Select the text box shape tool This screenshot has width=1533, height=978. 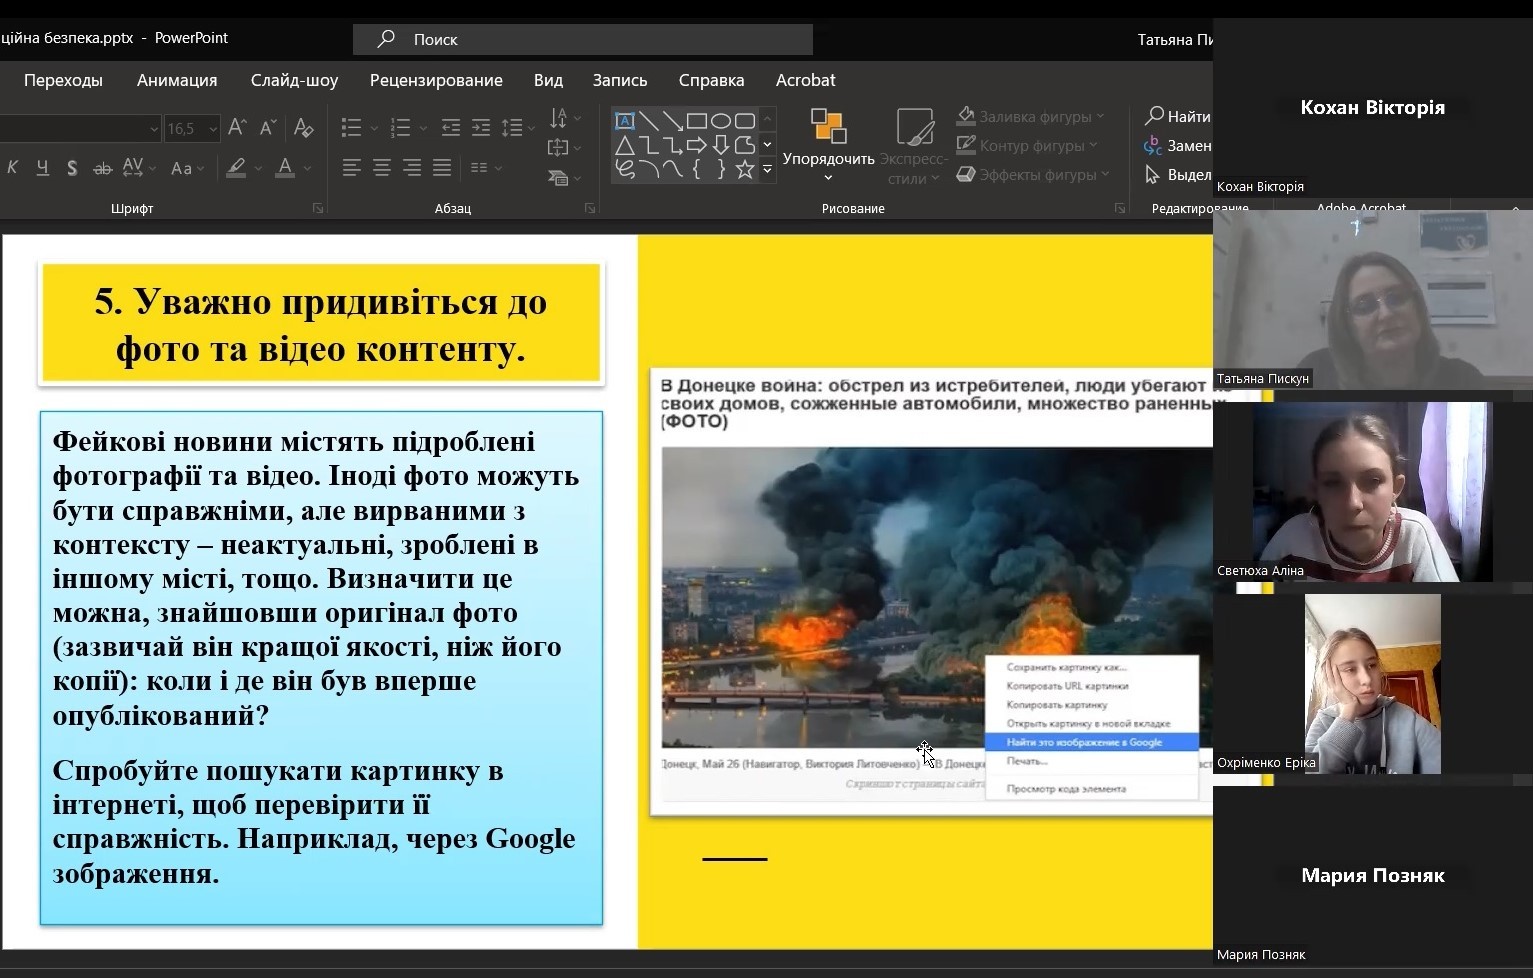pyautogui.click(x=625, y=121)
